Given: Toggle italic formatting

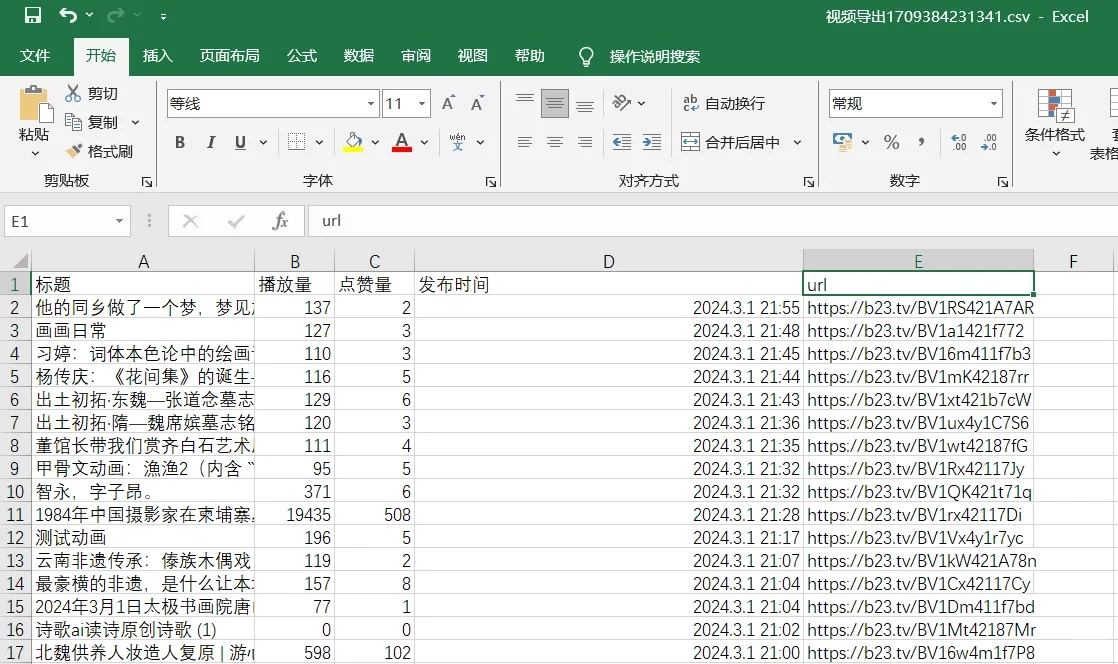Looking at the screenshot, I should coord(210,143).
